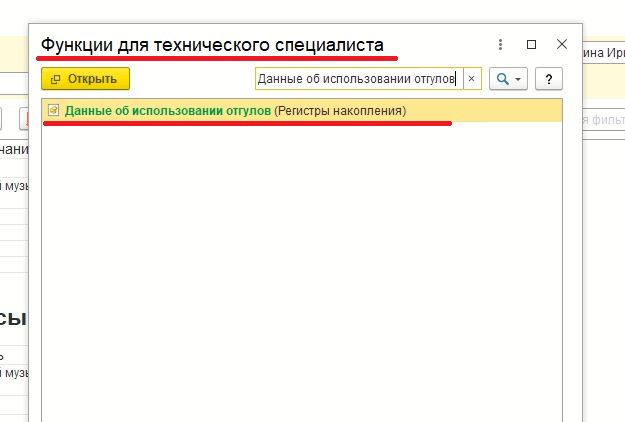Open the three-dots menu in the dialog title
625x422 pixels.
[500, 44]
